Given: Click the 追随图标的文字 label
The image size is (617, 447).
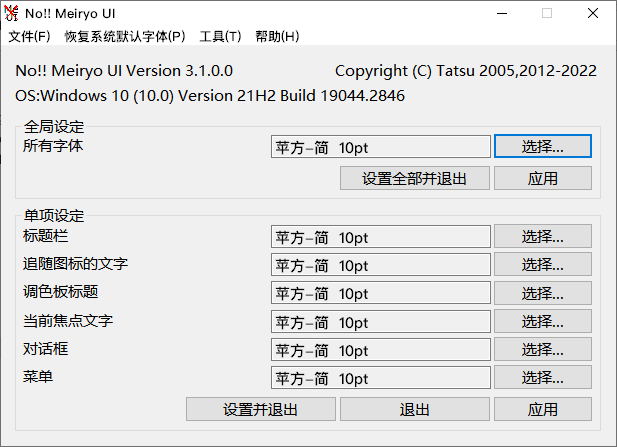Looking at the screenshot, I should 75,264.
